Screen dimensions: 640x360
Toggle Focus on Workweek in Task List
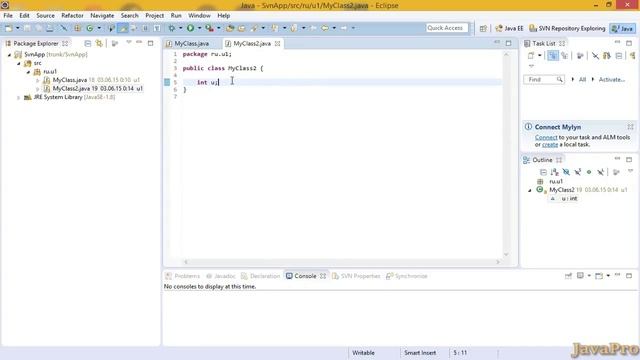pos(580,56)
